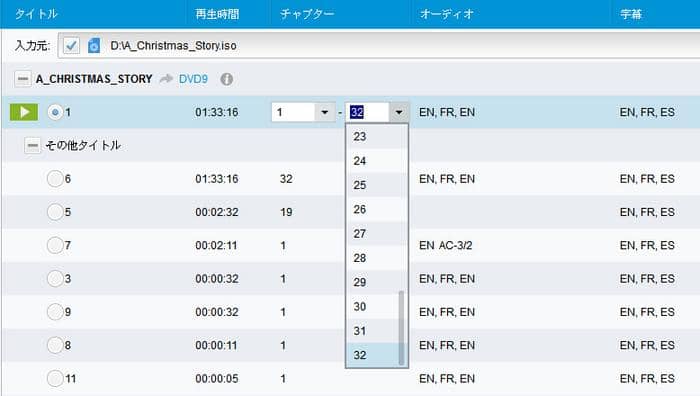700x396 pixels.
Task: Choose chapter 30 in dropdown list
Action: point(372,307)
